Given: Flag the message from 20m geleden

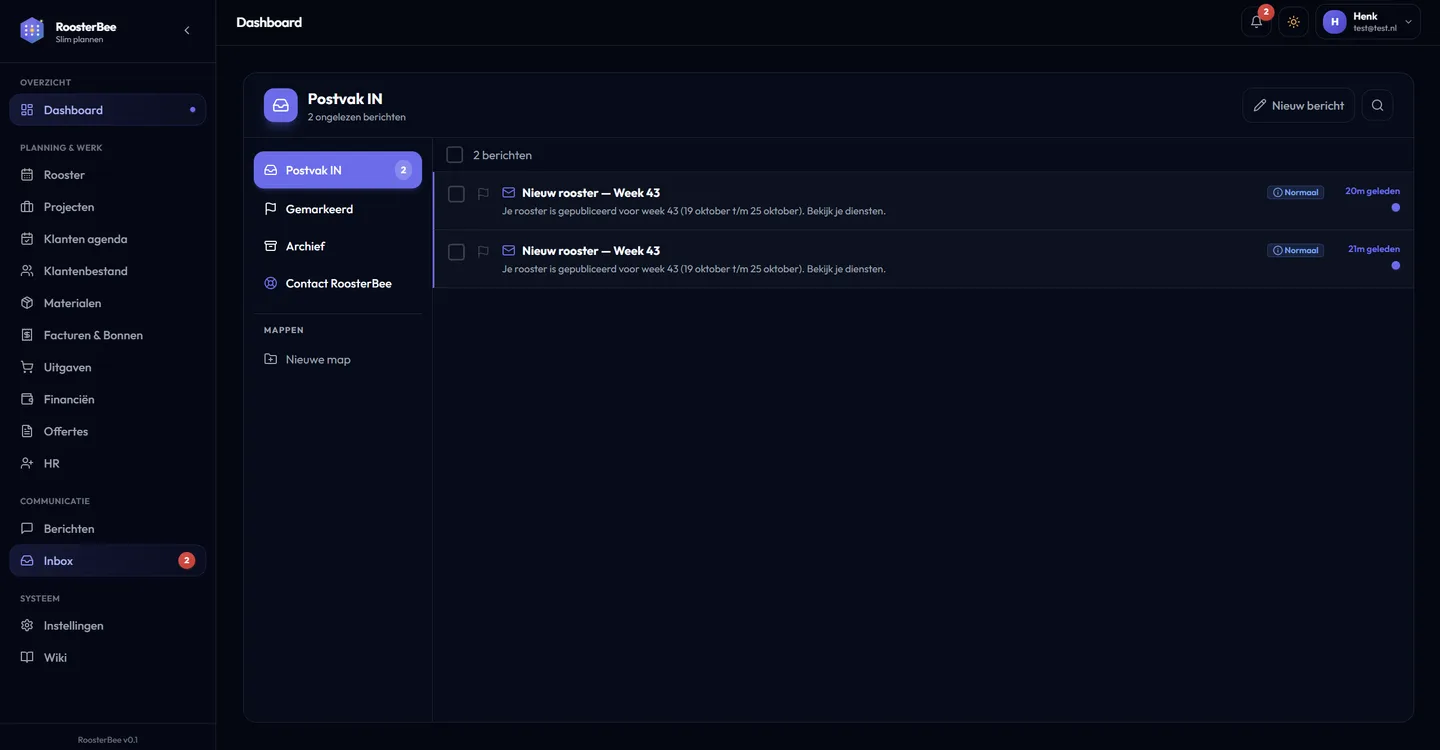Looking at the screenshot, I should tap(483, 194).
